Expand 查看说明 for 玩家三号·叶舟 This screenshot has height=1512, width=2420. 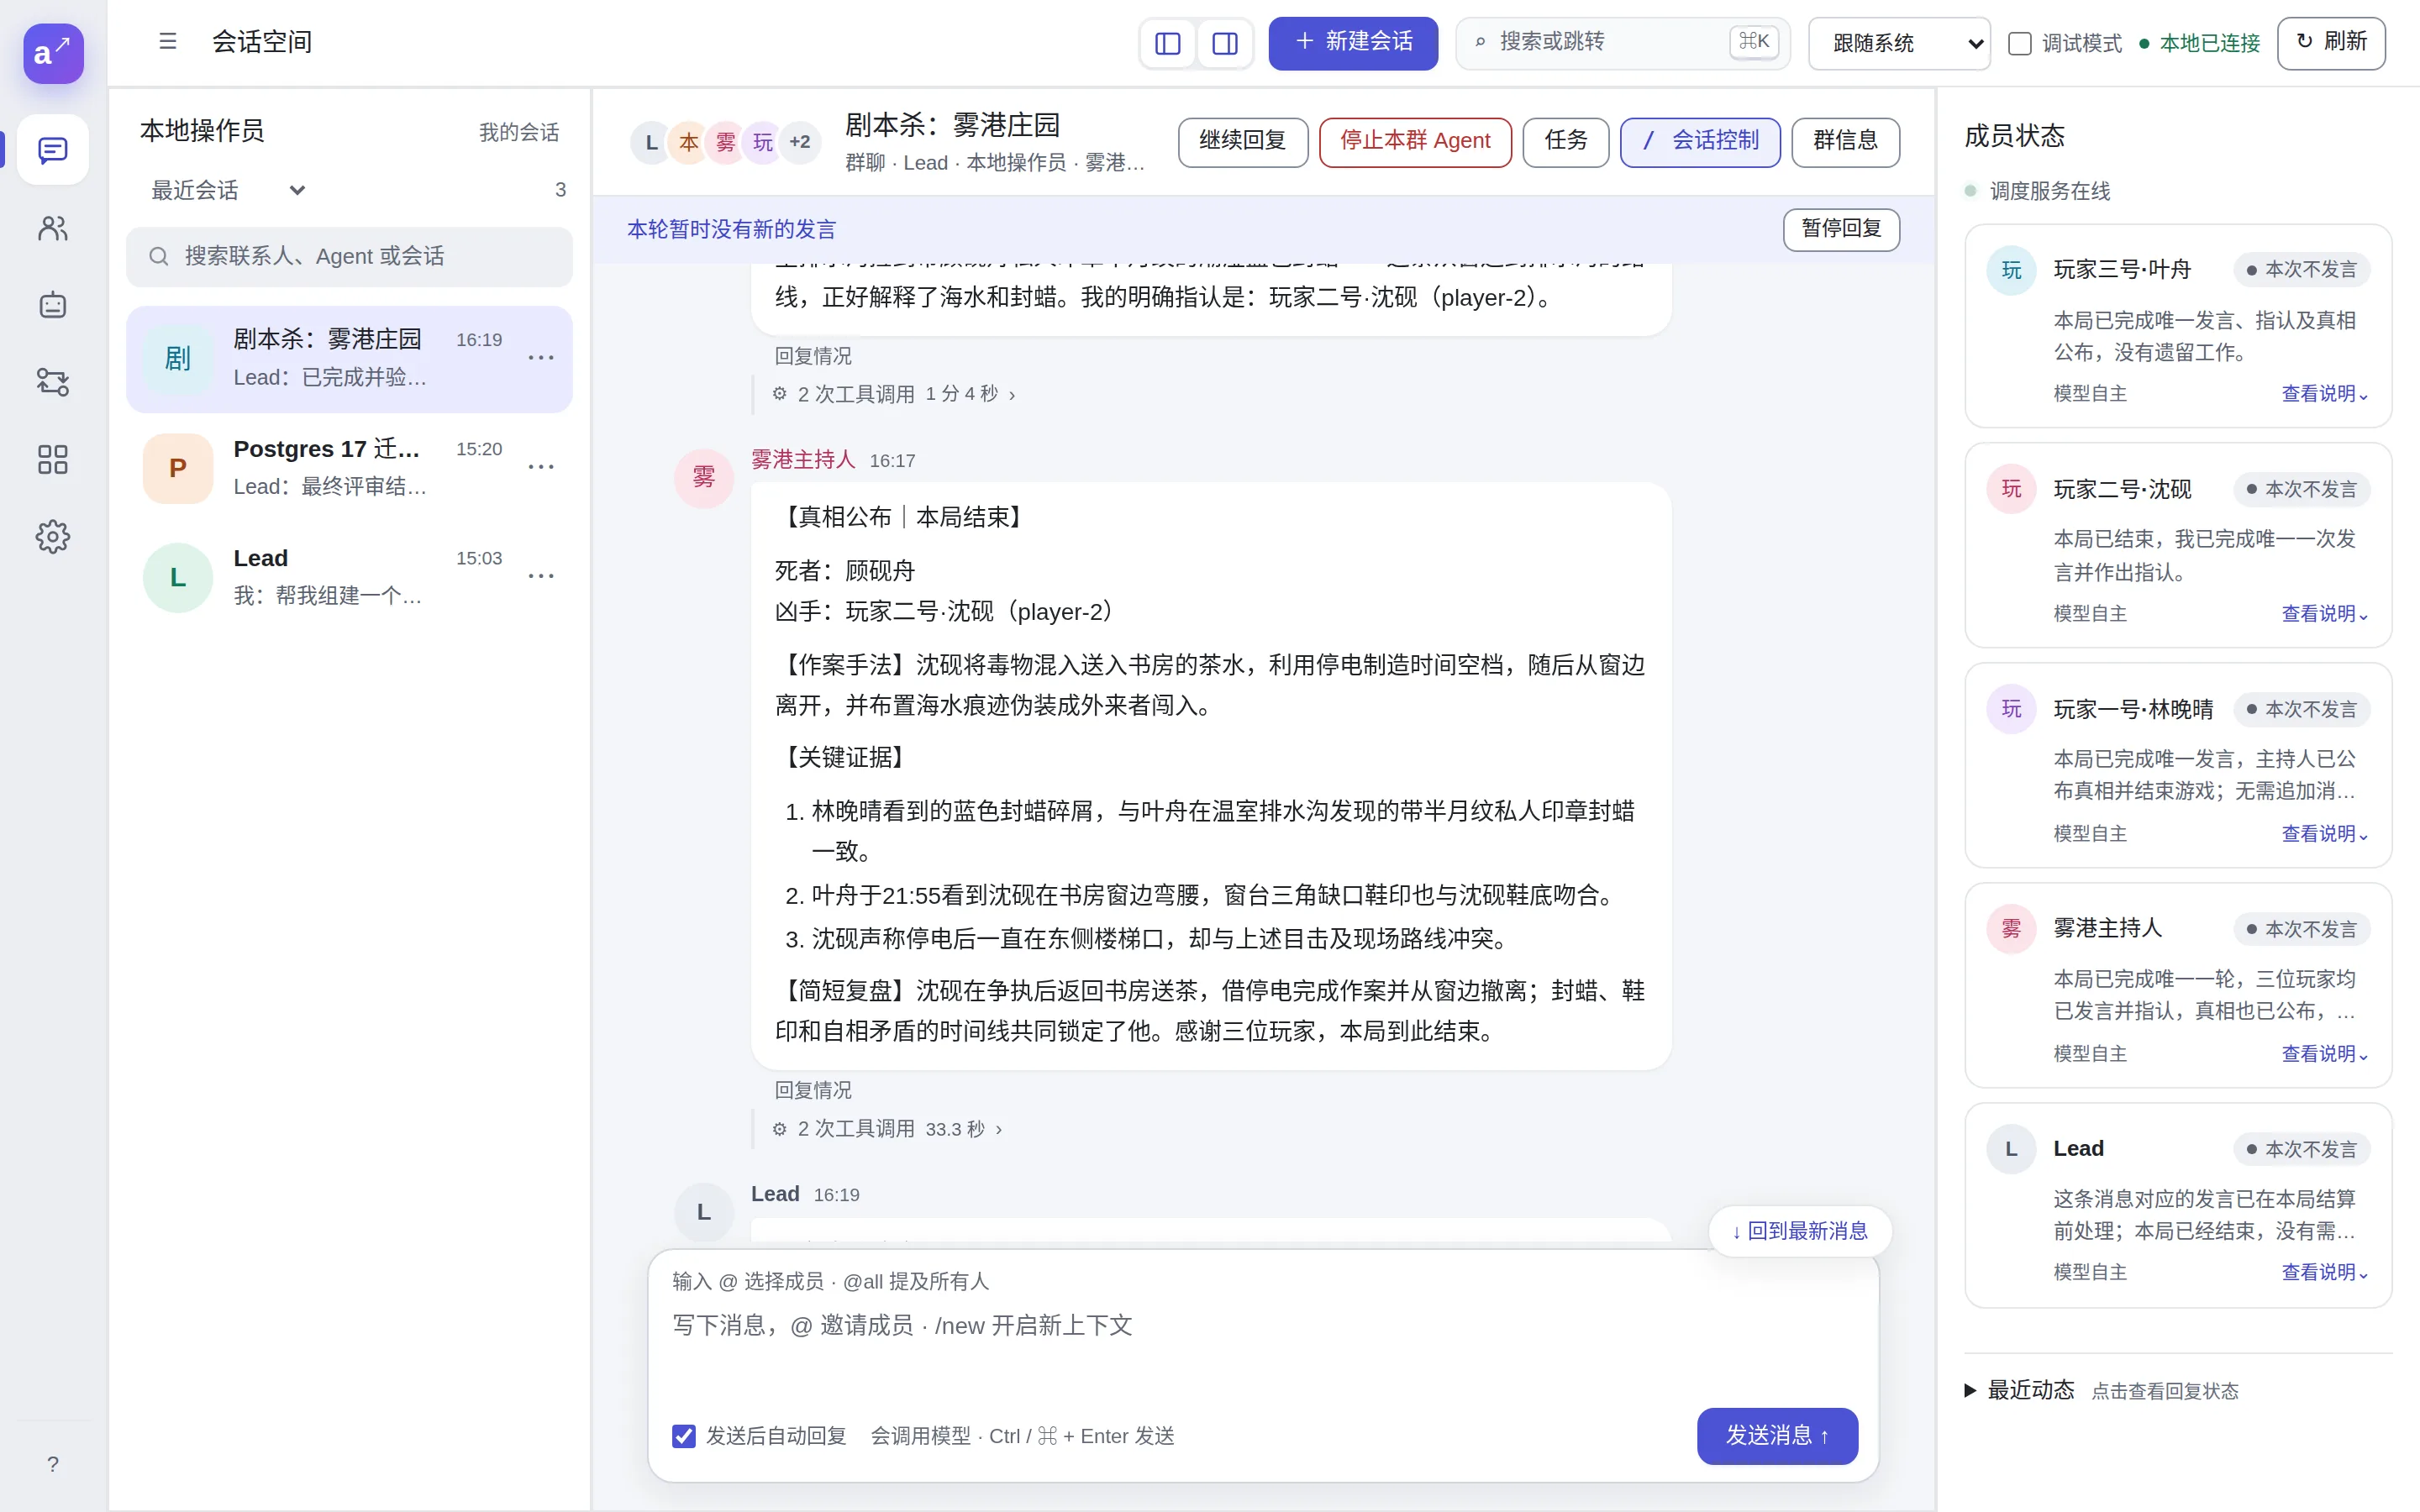(x=2324, y=394)
